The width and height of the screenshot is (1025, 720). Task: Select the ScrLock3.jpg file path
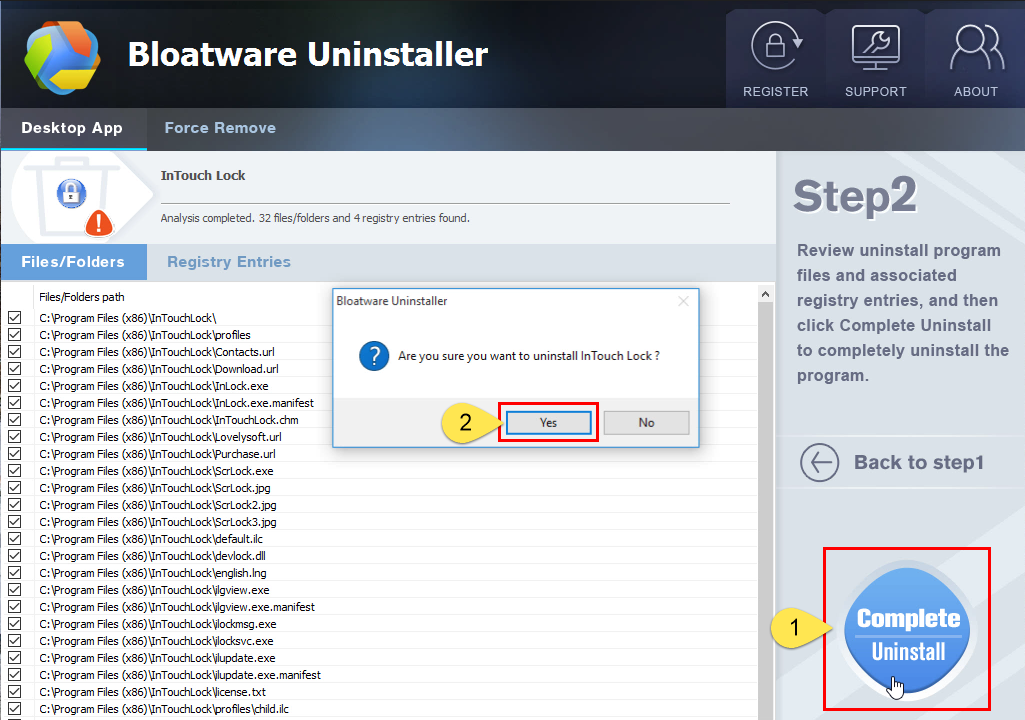[x=158, y=522]
